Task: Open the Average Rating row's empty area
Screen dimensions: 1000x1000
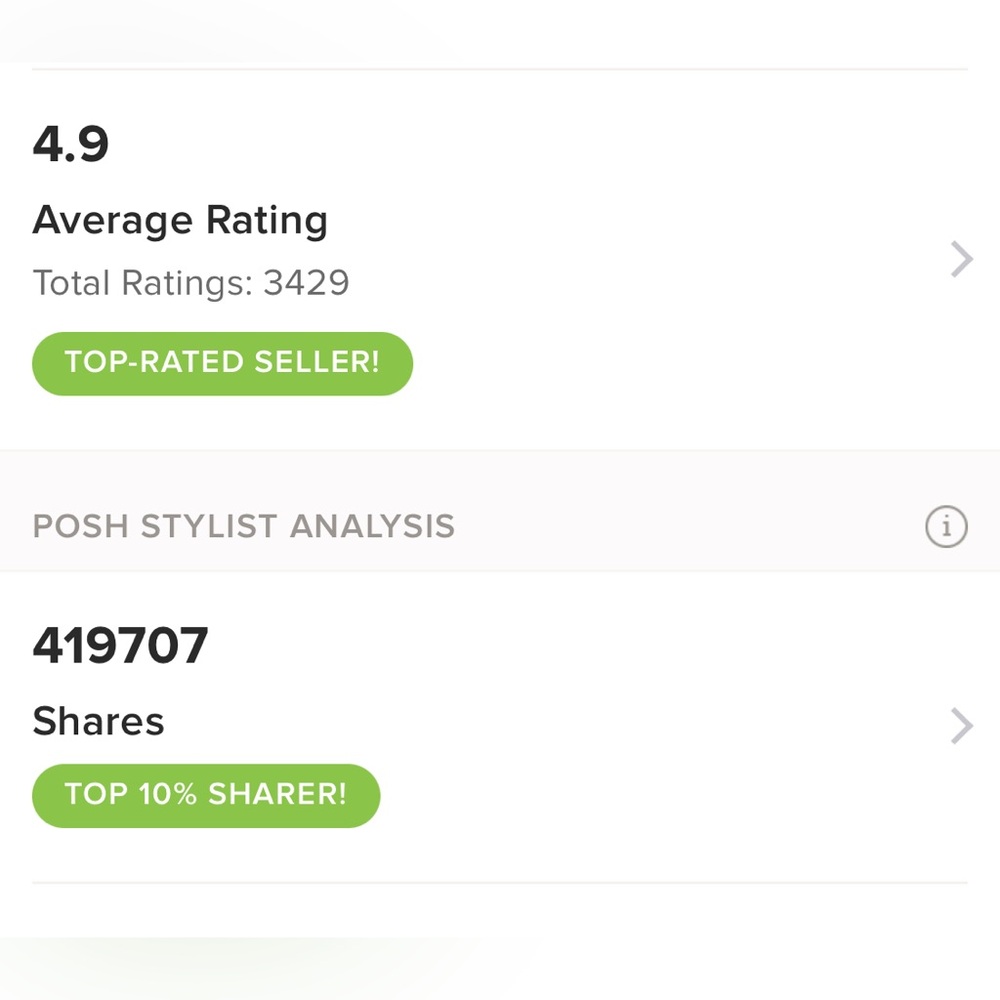Action: point(638,259)
